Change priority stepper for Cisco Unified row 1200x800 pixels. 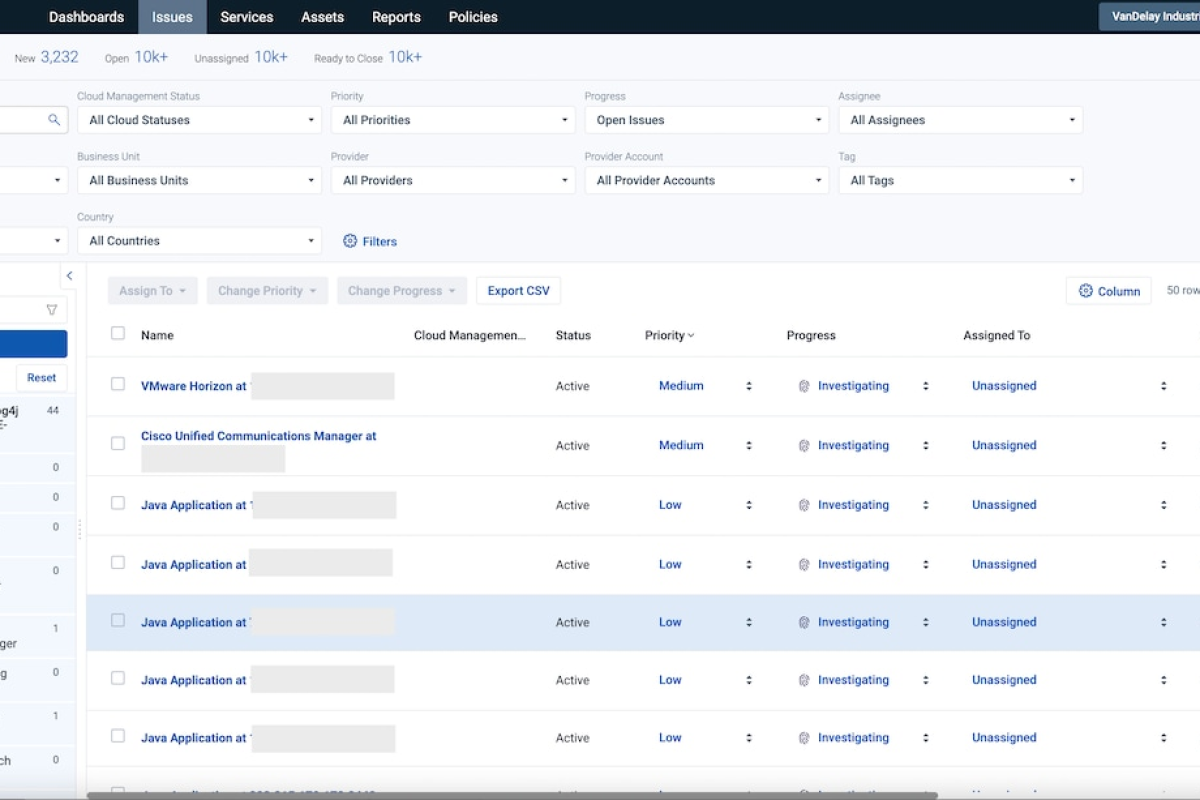pyautogui.click(x=749, y=446)
